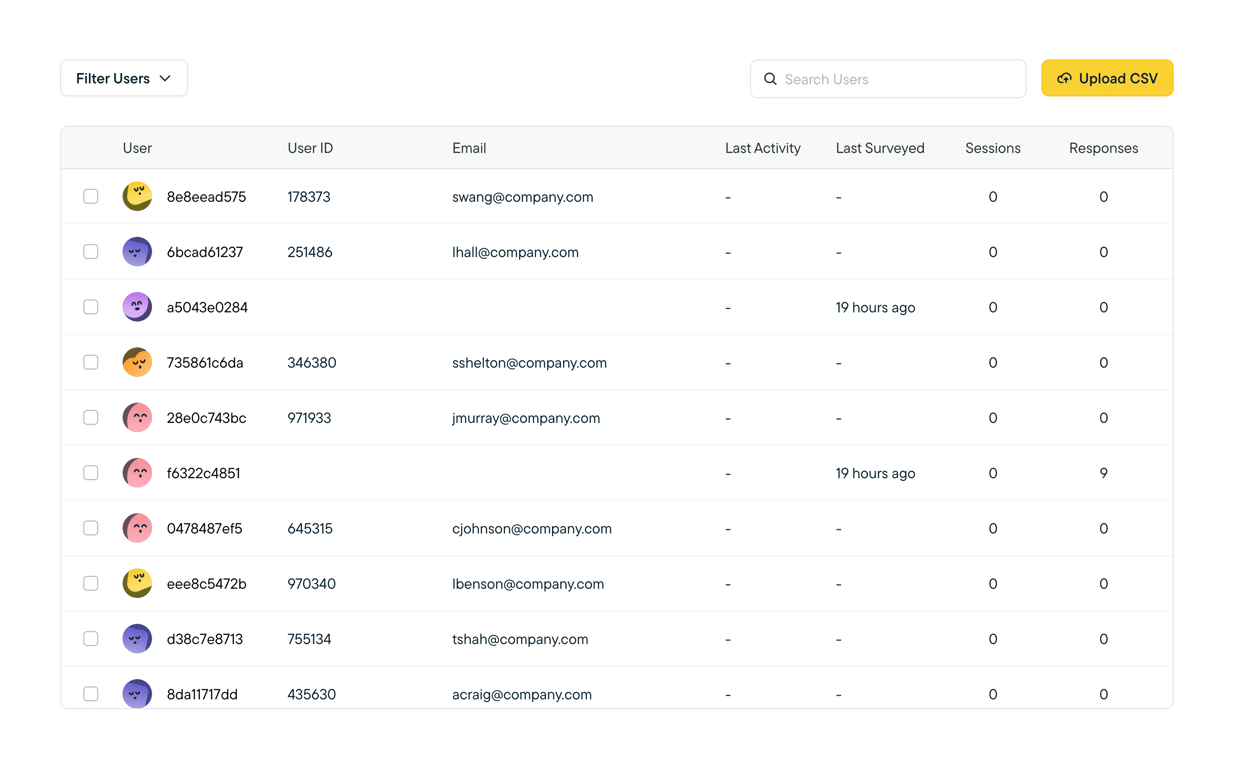The height and width of the screenshot is (768, 1234).
Task: Click the search magnifier icon
Action: pos(770,79)
